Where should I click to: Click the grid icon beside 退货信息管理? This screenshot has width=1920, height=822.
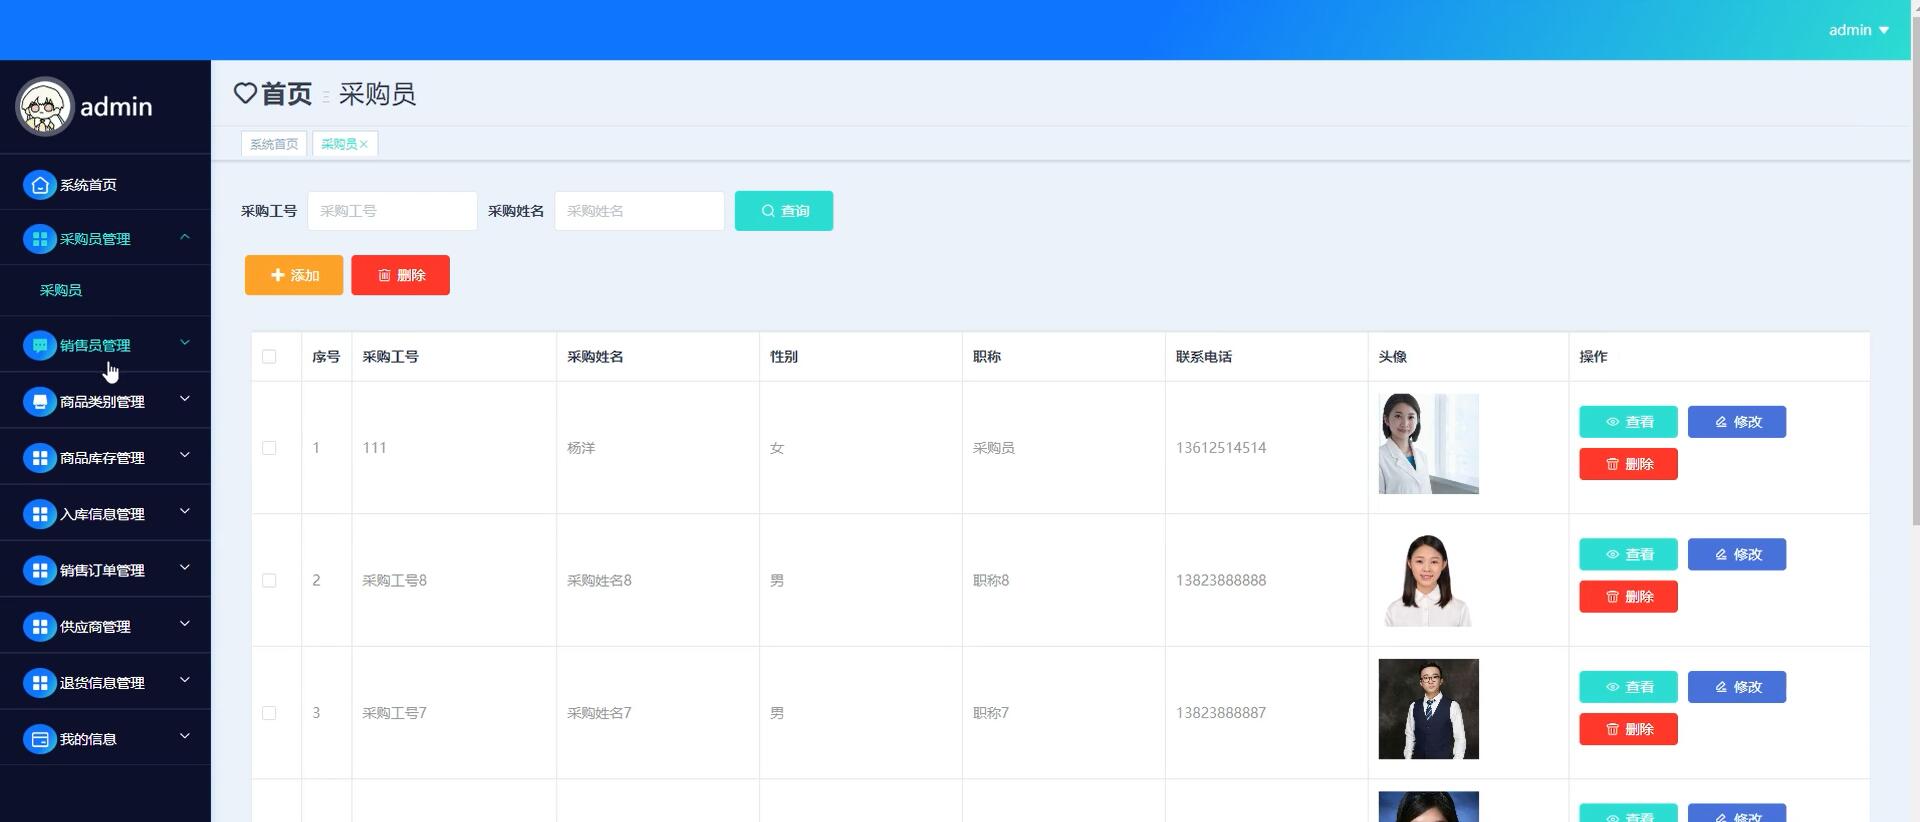39,683
